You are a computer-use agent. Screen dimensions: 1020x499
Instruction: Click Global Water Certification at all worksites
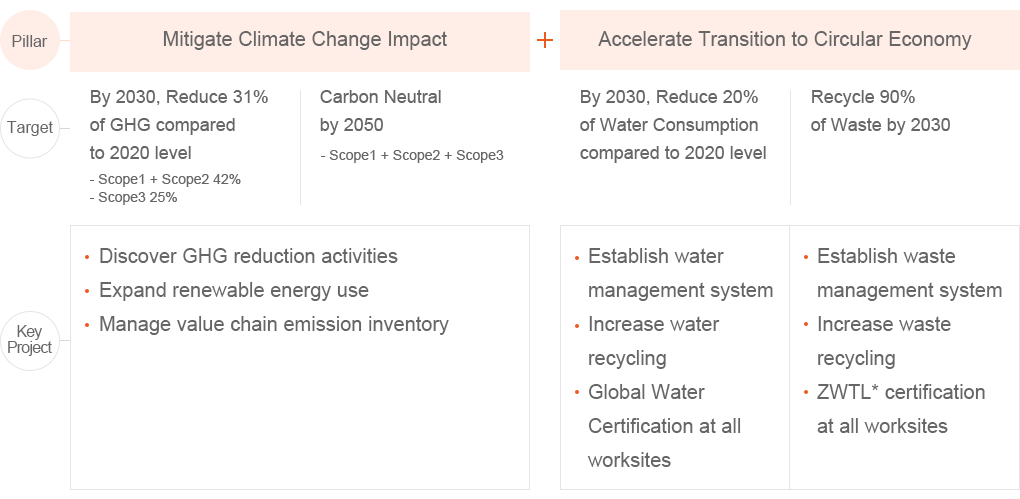click(x=664, y=426)
